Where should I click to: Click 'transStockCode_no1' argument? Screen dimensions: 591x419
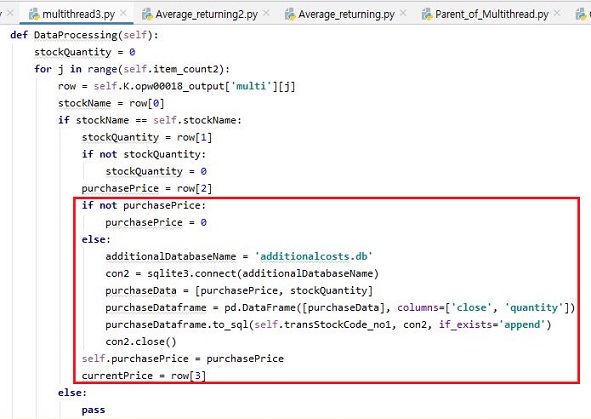[x=337, y=324]
